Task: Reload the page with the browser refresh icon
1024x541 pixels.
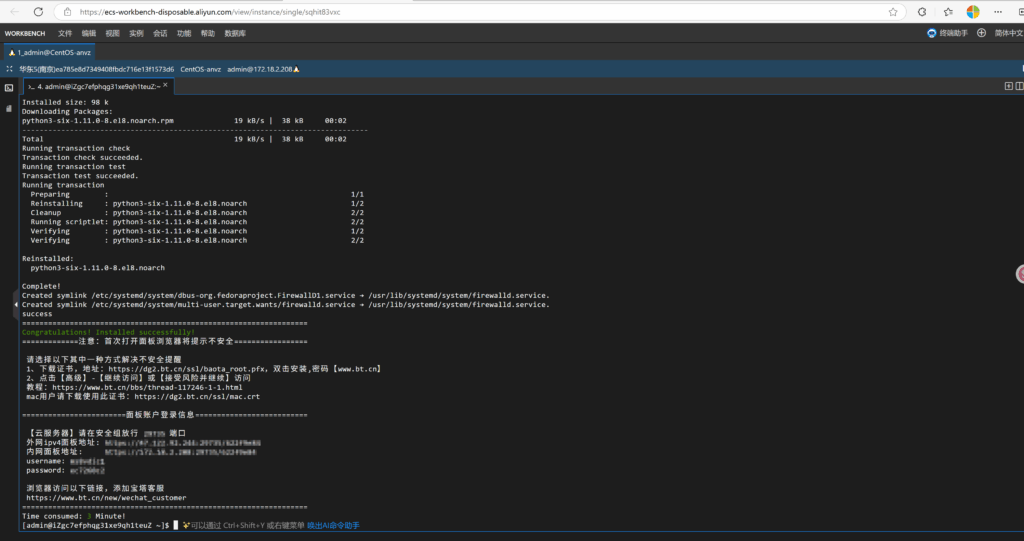Action: click(39, 12)
